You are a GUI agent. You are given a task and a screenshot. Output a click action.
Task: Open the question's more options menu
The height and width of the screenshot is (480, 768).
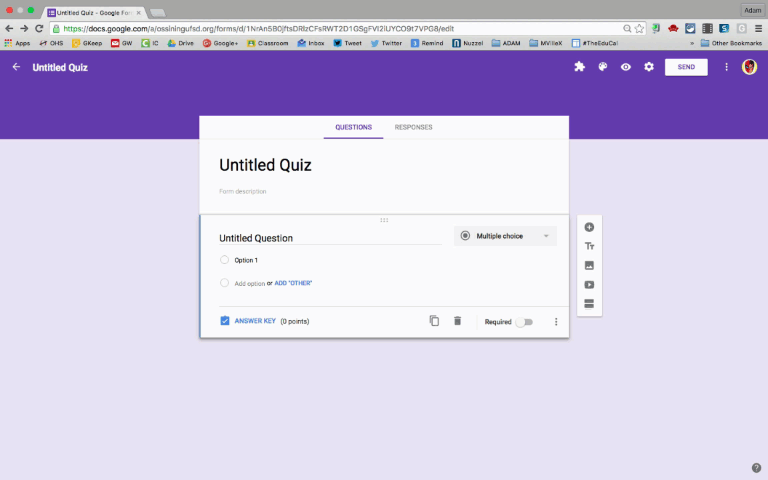[x=556, y=322]
